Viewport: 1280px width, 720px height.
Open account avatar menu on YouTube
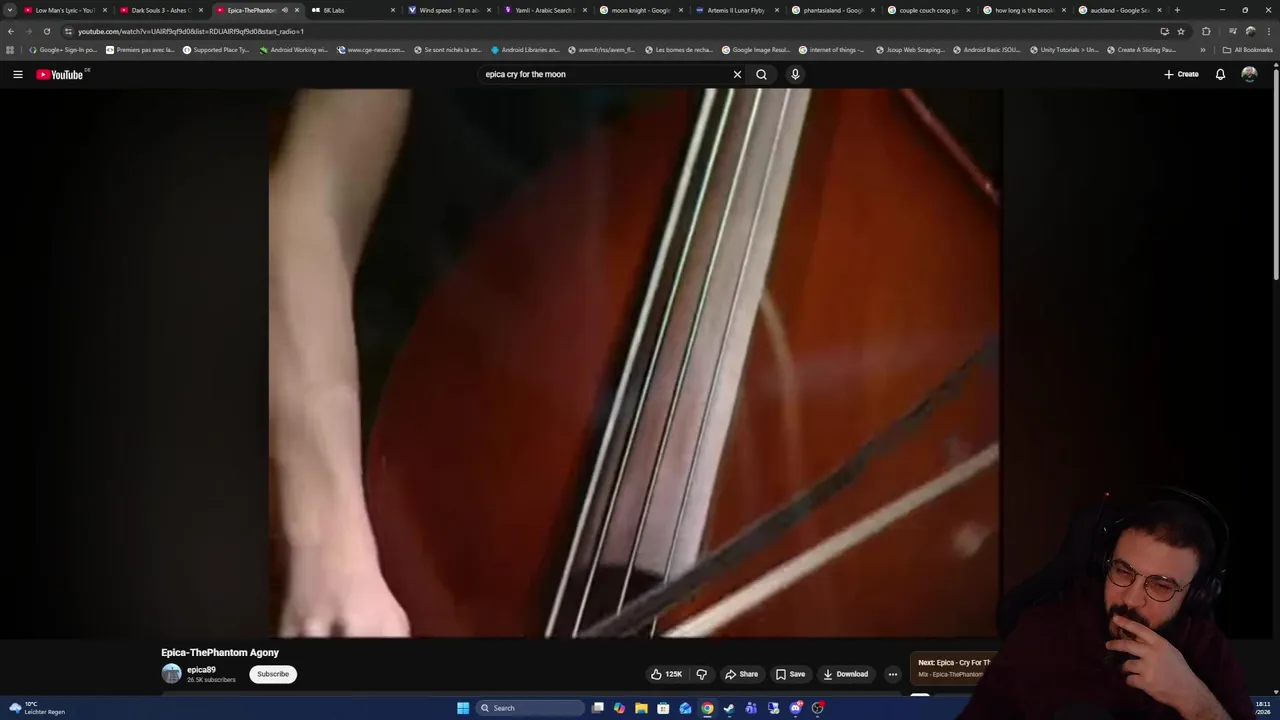(1249, 74)
